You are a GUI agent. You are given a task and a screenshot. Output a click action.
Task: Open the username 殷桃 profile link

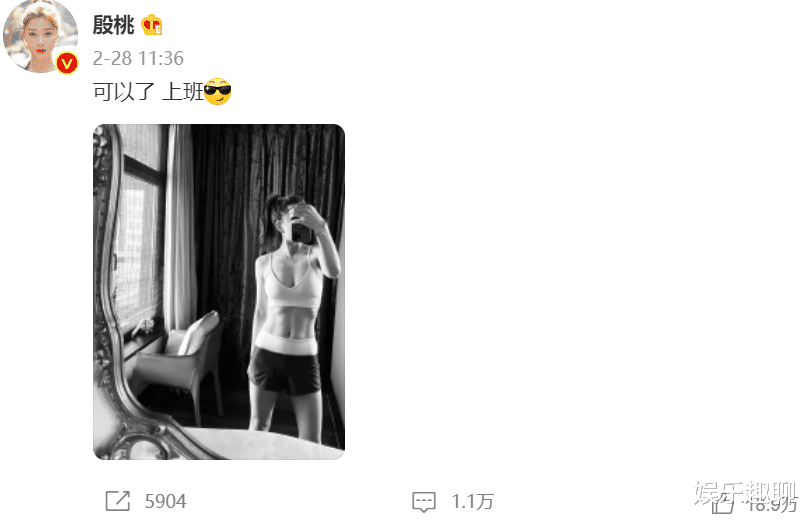click(114, 25)
